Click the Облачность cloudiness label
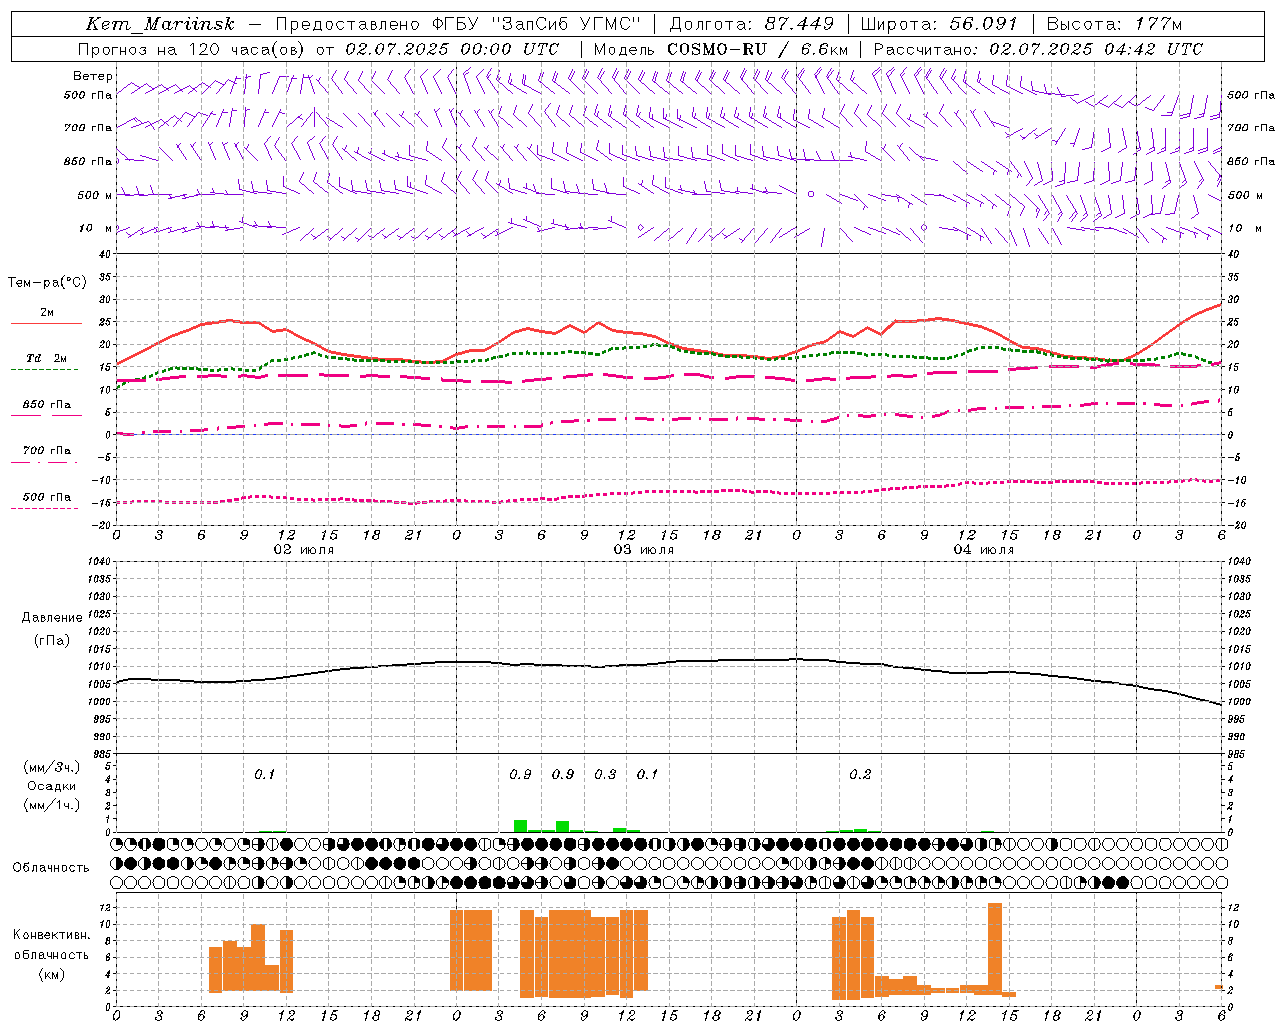The height and width of the screenshot is (1024, 1280). point(51,867)
